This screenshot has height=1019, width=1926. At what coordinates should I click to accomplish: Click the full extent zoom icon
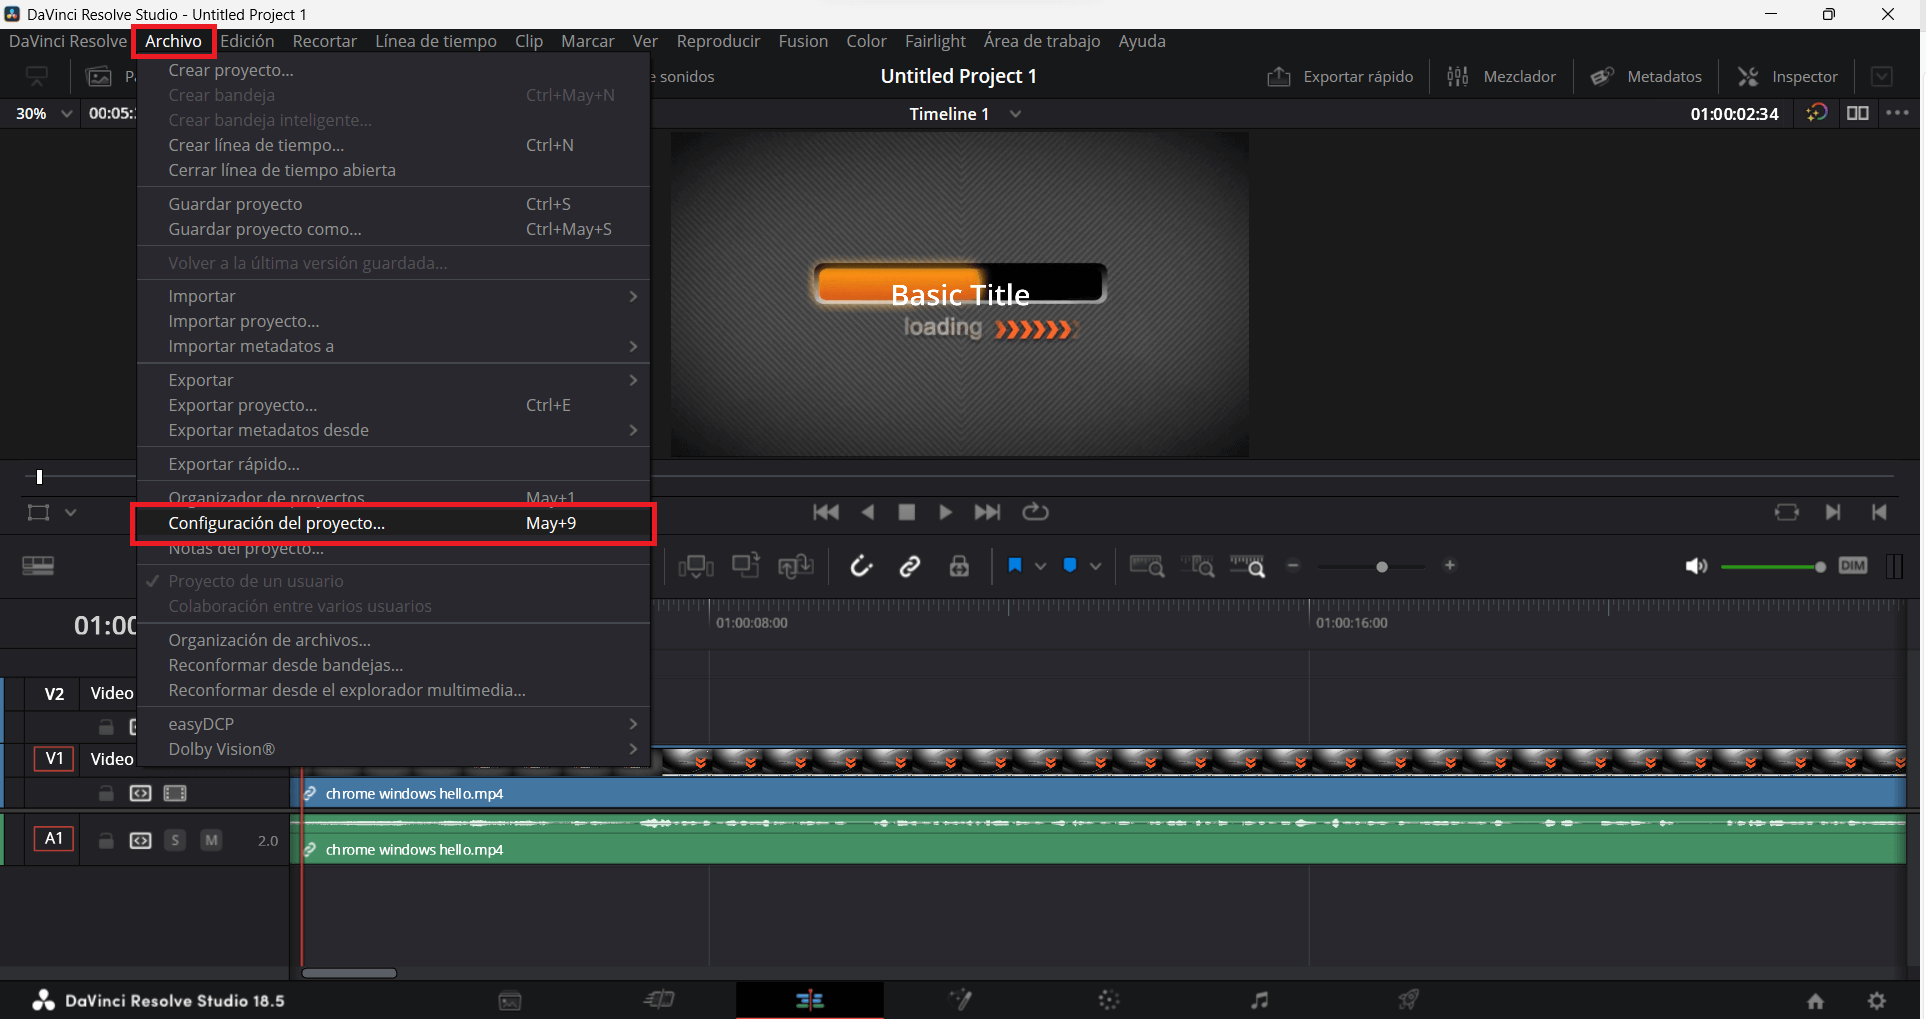(1147, 566)
